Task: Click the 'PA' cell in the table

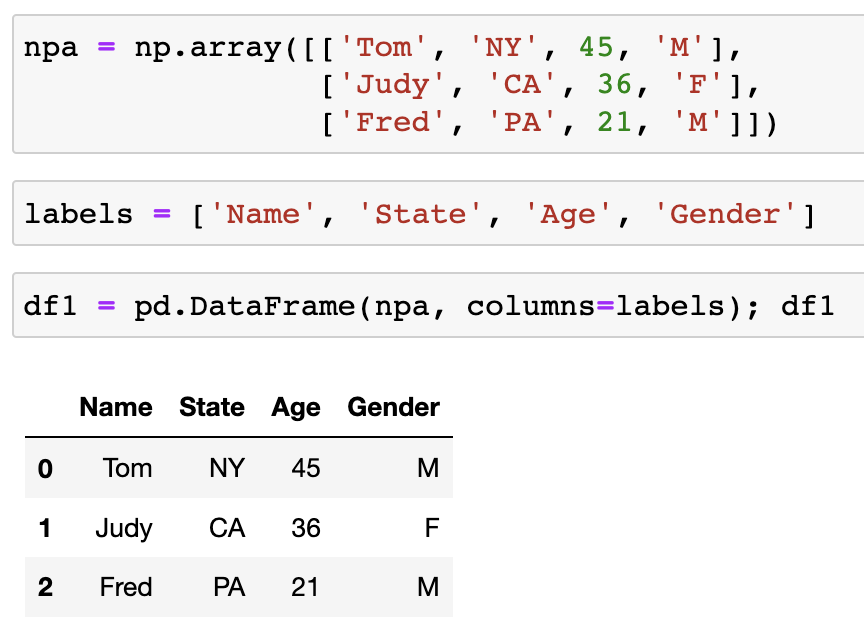Action: (x=229, y=587)
